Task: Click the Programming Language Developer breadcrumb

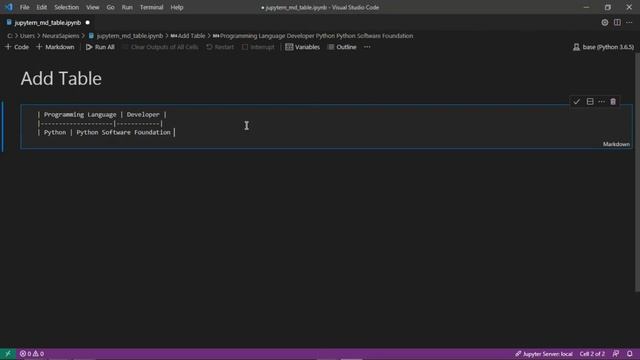Action: (x=313, y=36)
